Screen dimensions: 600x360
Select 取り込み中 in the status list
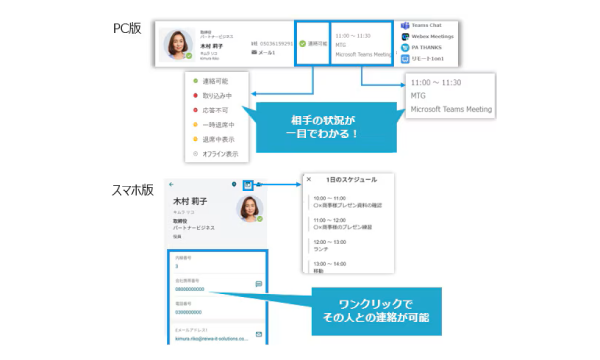(217, 96)
